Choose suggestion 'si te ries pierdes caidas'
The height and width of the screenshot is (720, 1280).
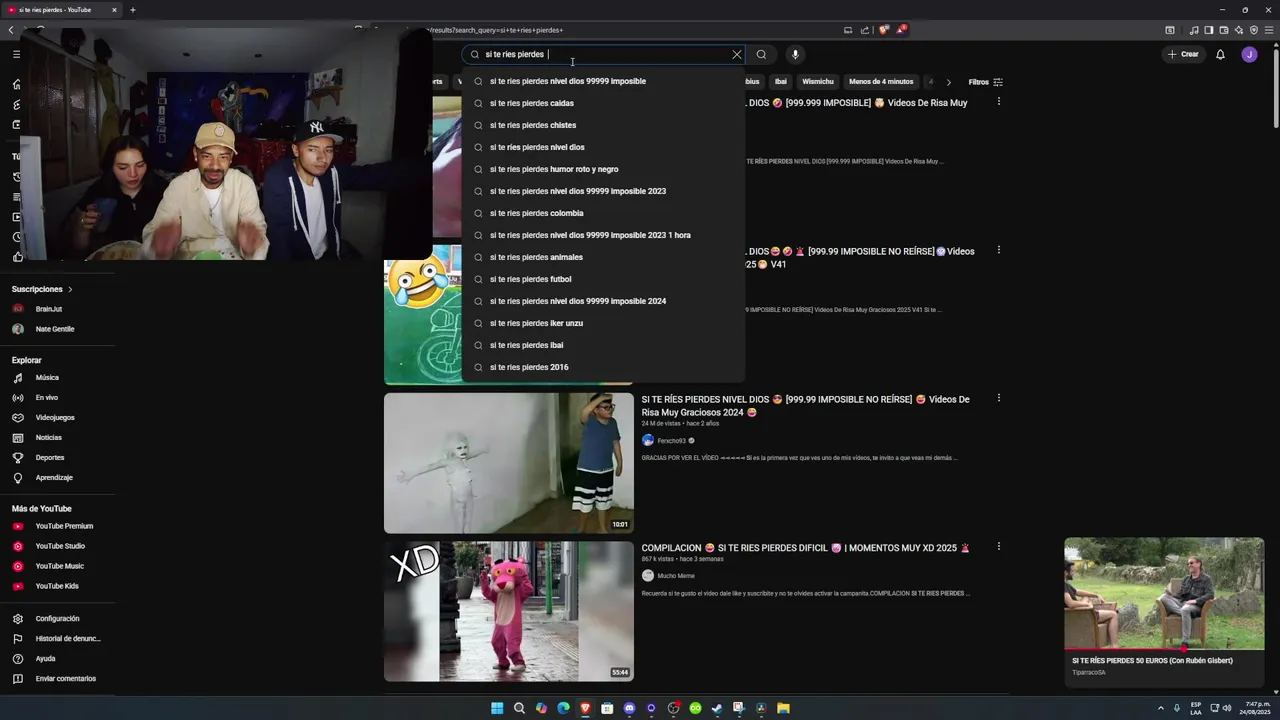[x=603, y=103]
